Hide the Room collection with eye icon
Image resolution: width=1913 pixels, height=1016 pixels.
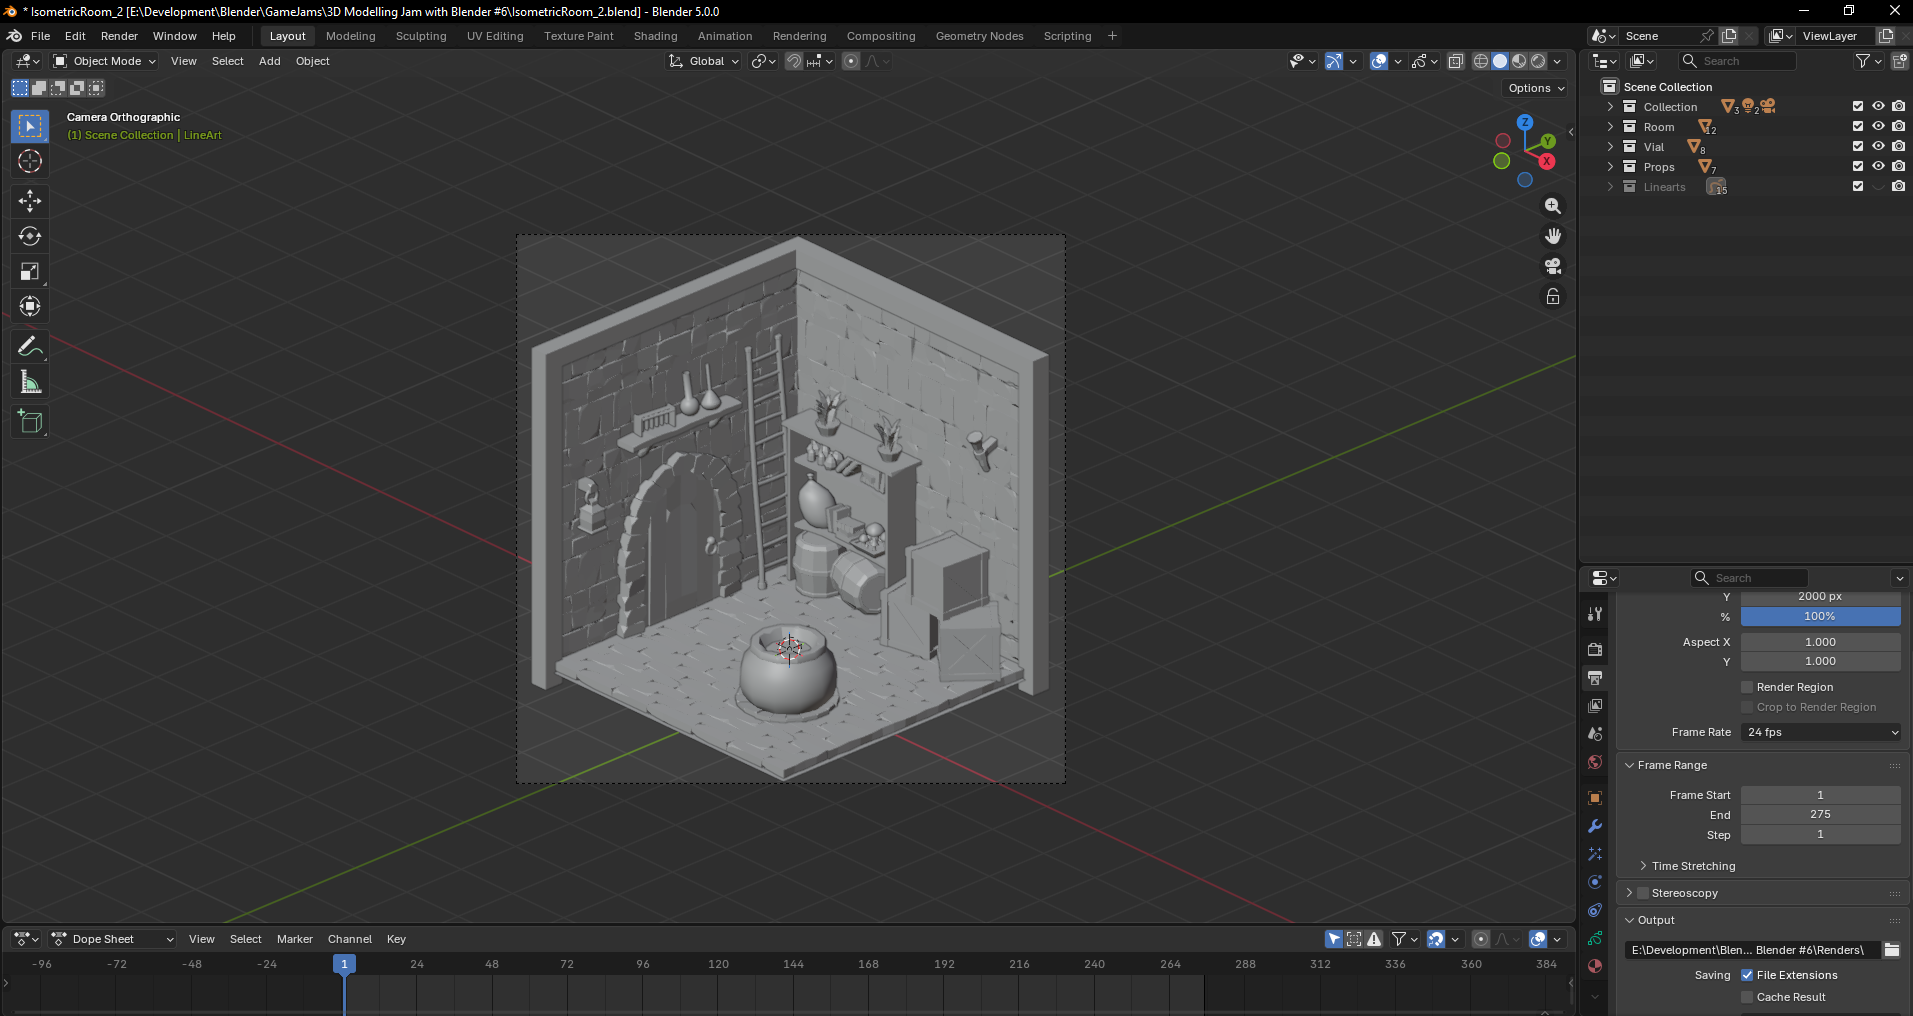click(1878, 127)
